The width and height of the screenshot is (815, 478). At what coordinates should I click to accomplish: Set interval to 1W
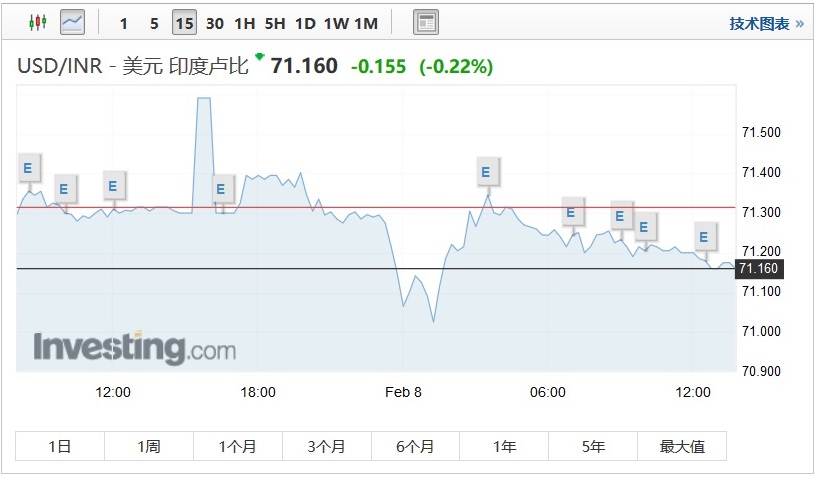click(x=336, y=23)
